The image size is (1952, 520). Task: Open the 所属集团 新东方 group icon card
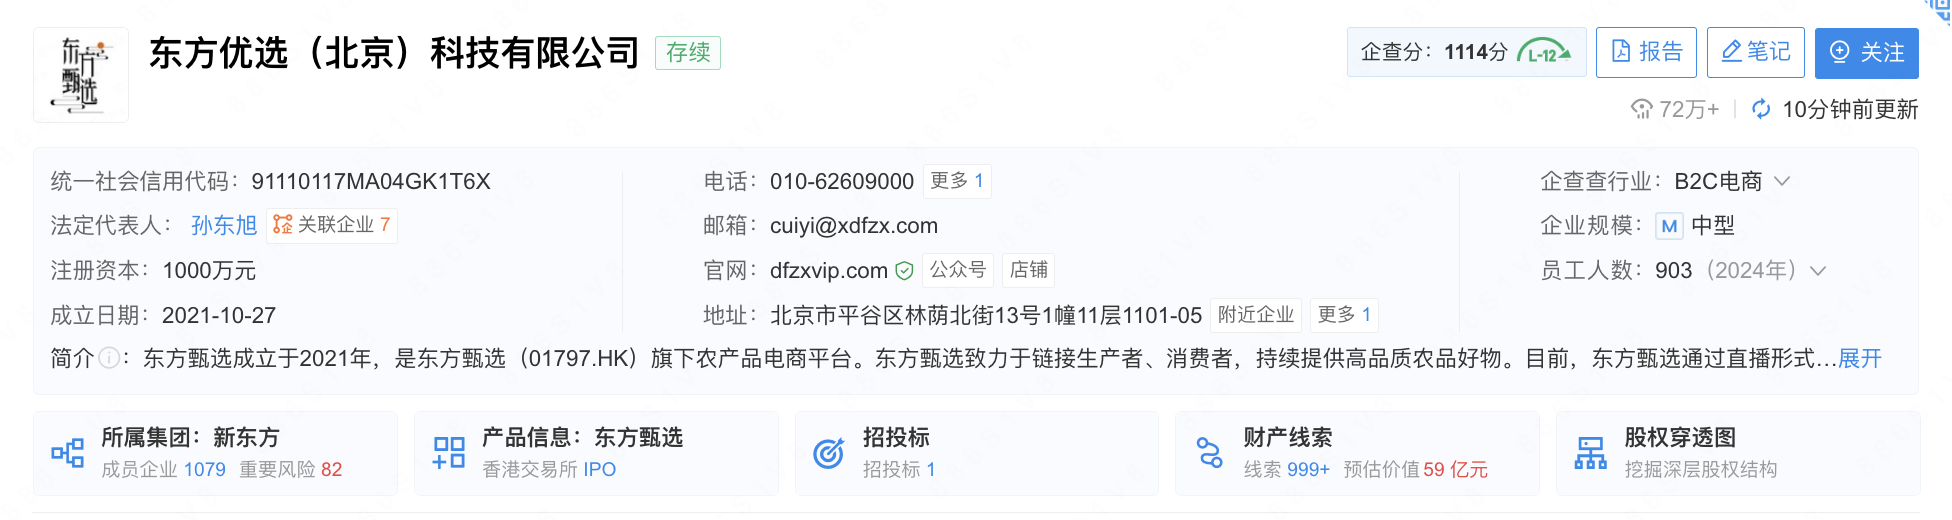coord(68,453)
